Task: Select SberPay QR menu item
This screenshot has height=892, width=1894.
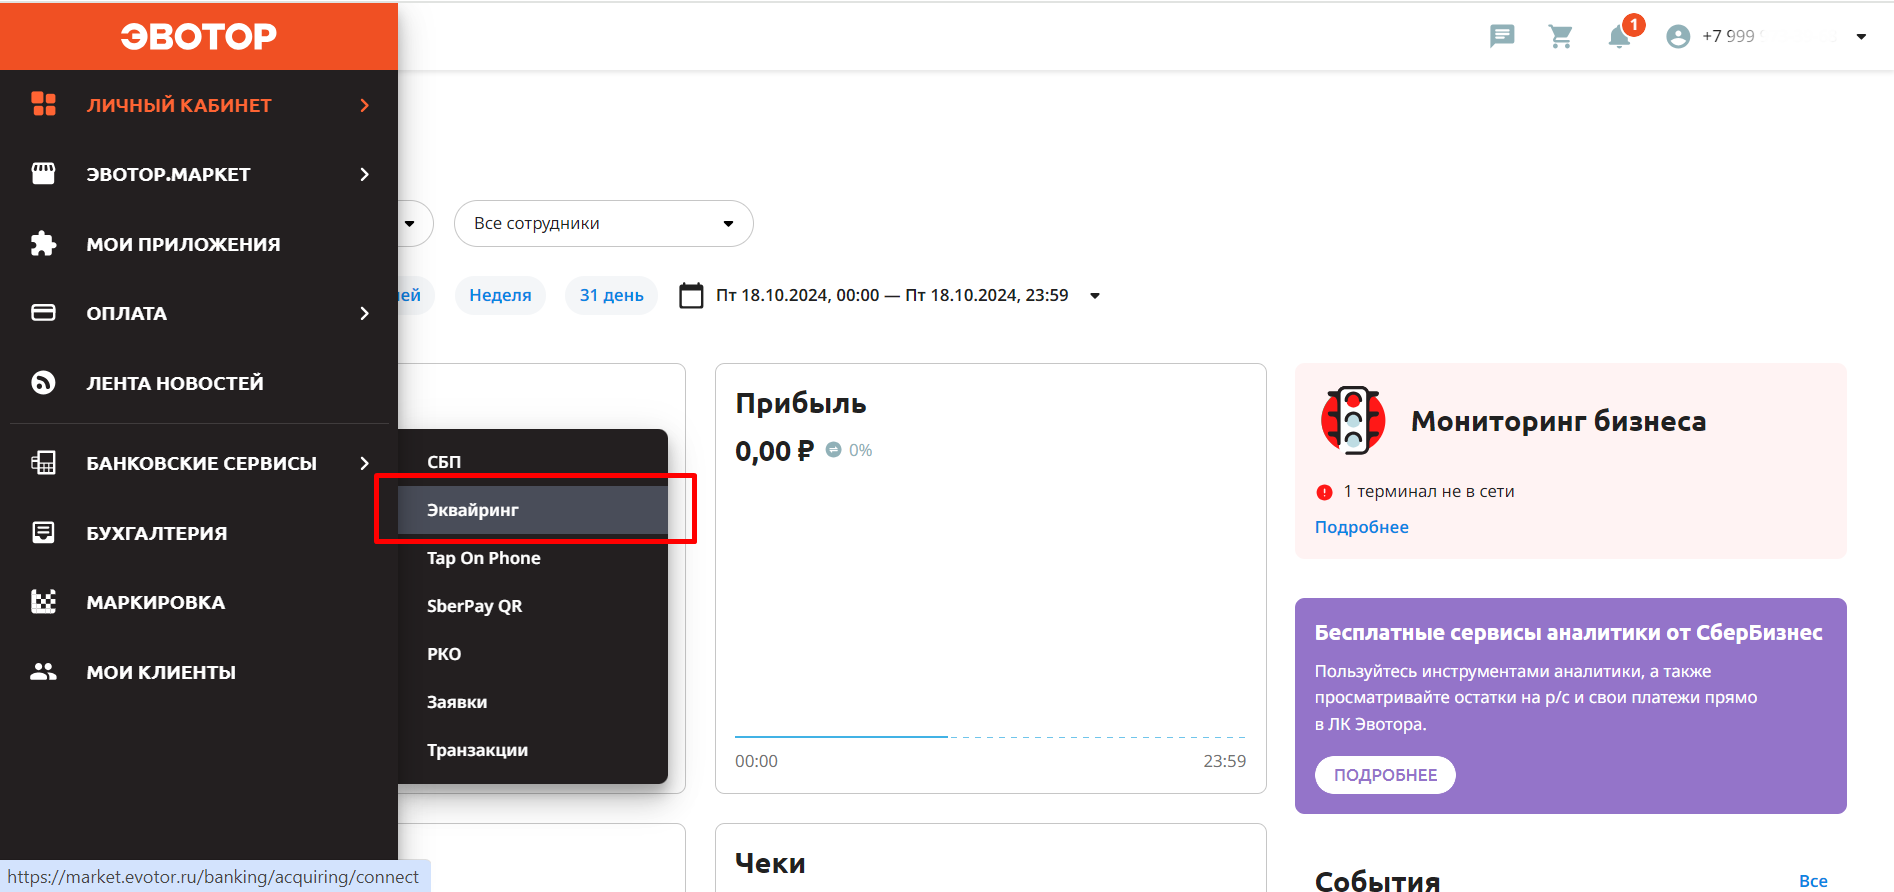Action: pyautogui.click(x=532, y=606)
